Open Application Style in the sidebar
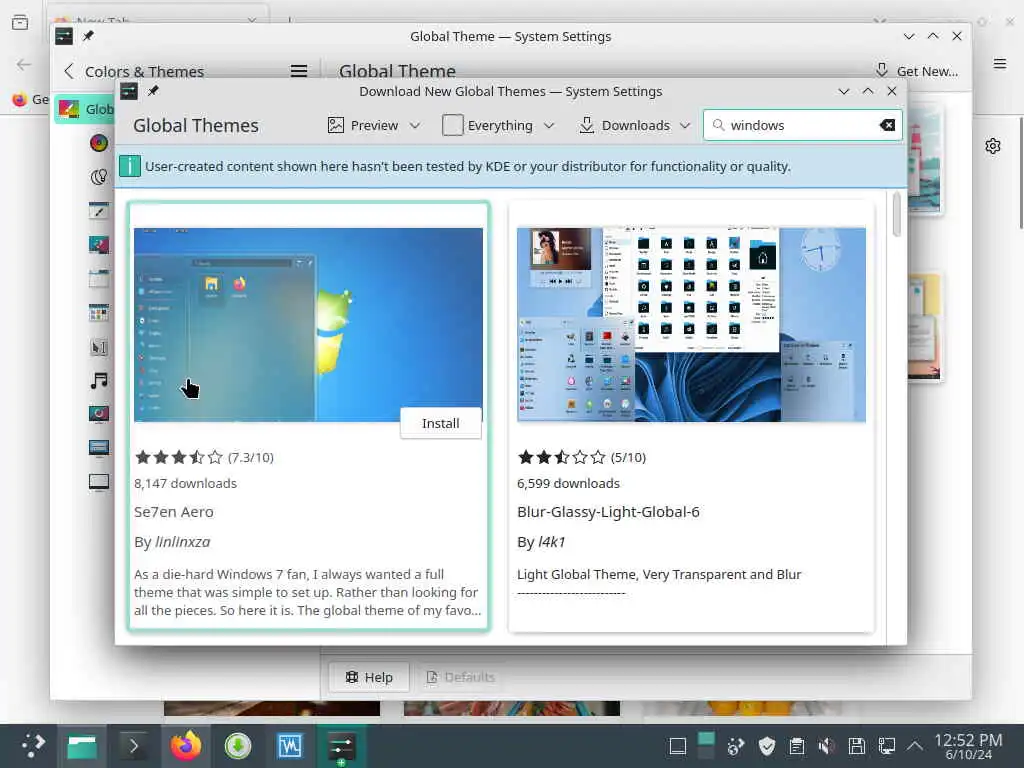Image resolution: width=1024 pixels, height=768 pixels. [x=99, y=210]
